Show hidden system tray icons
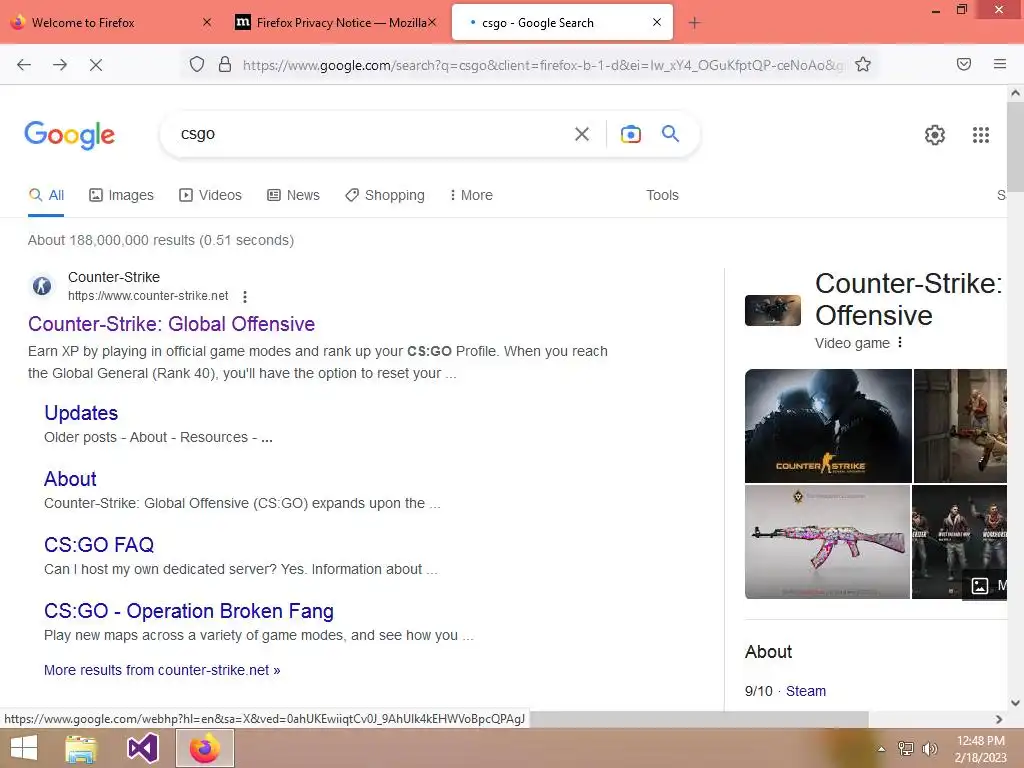The height and width of the screenshot is (768, 1024). (x=882, y=749)
